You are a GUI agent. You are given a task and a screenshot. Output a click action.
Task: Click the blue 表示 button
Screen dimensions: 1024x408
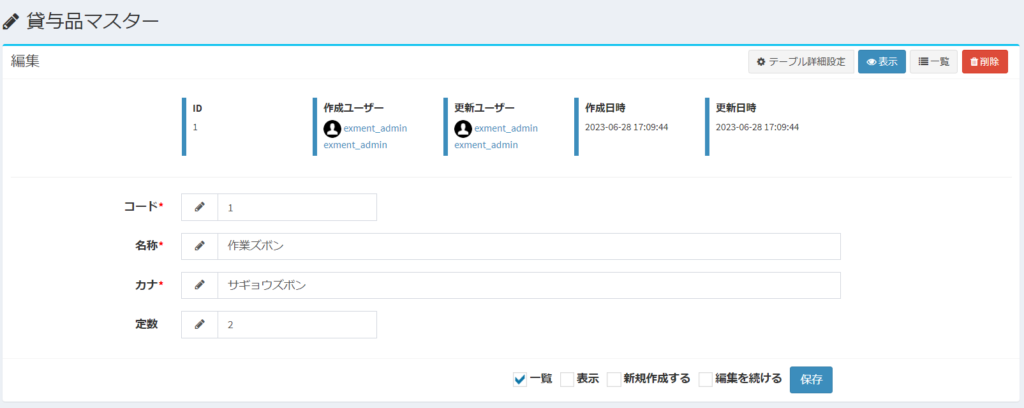tap(882, 62)
